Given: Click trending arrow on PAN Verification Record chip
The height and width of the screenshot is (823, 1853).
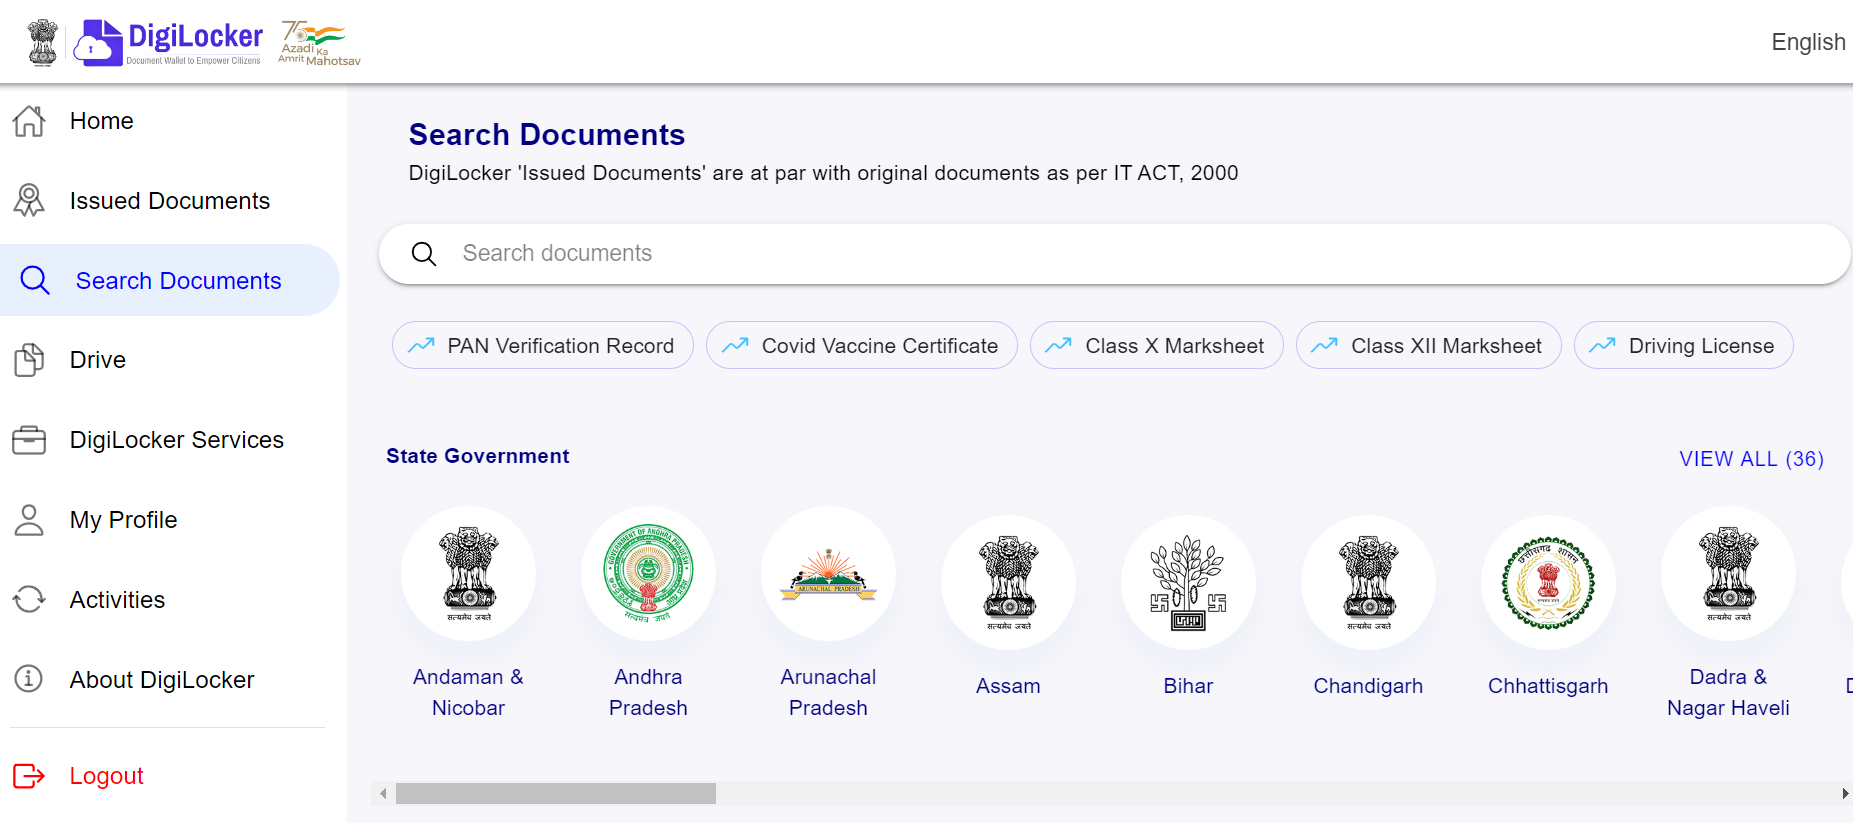Looking at the screenshot, I should tap(422, 345).
